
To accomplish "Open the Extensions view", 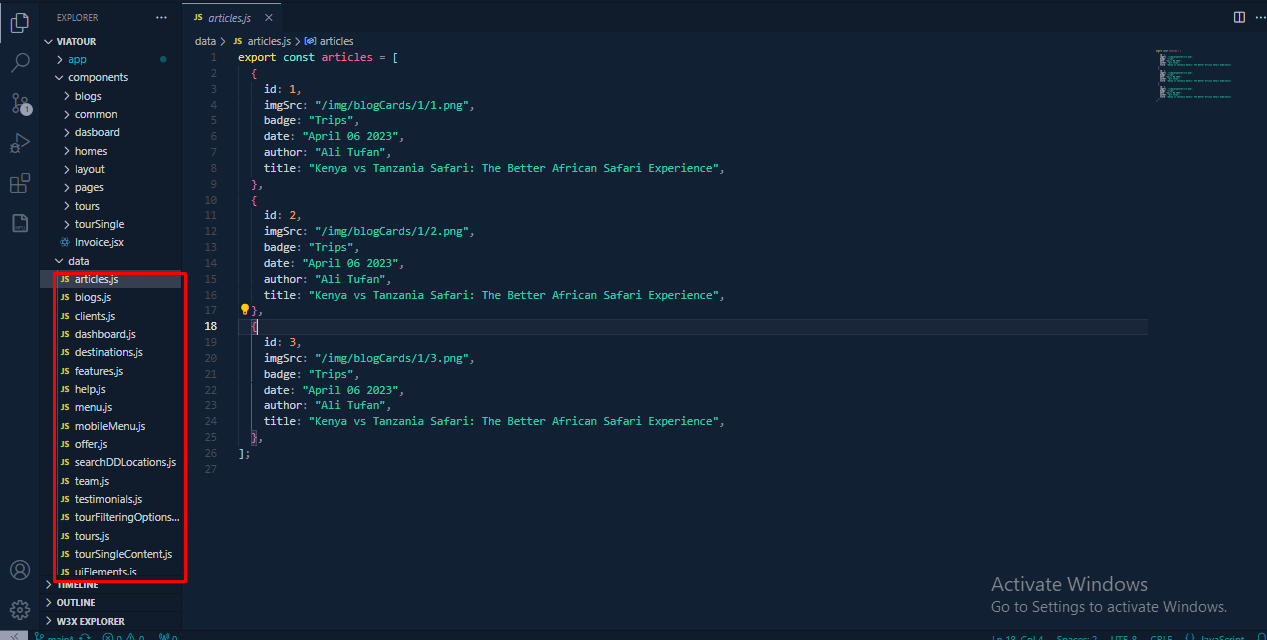I will coord(20,183).
